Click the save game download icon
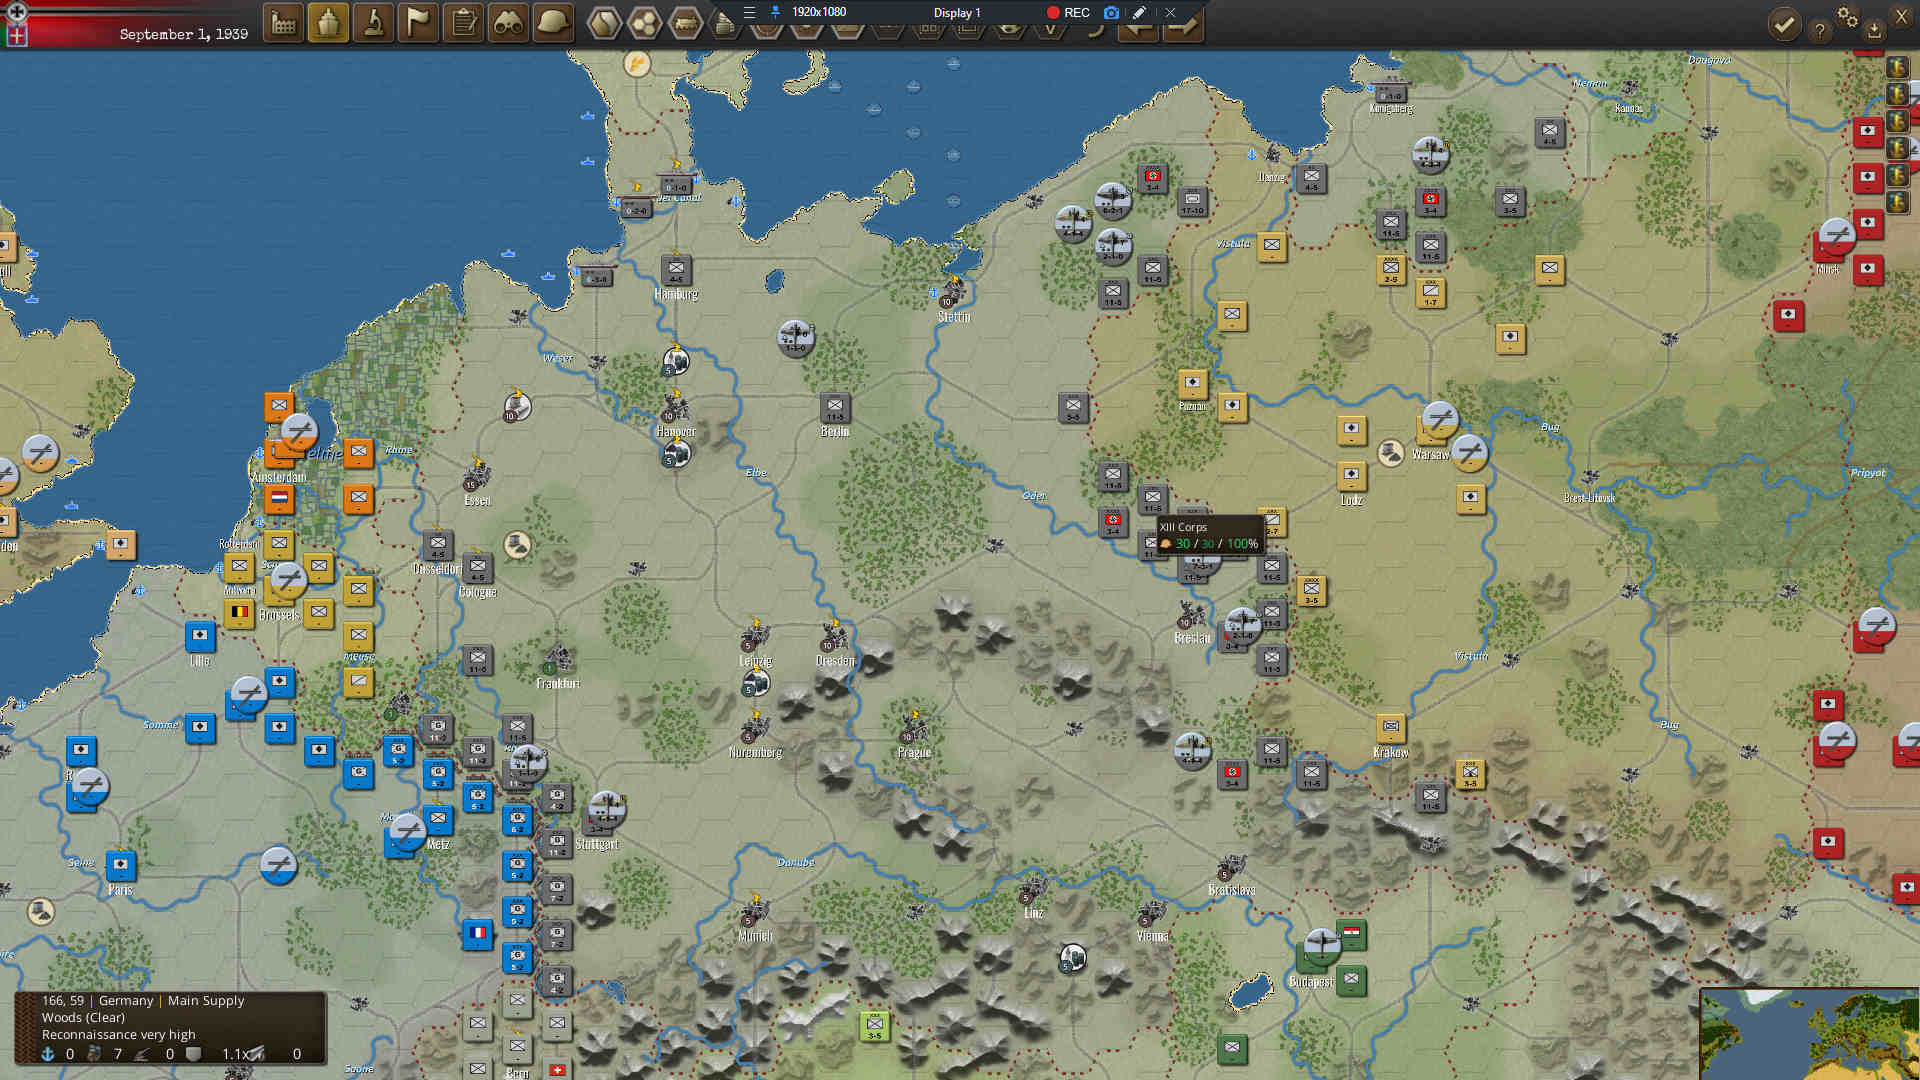Image resolution: width=1920 pixels, height=1080 pixels. click(x=1874, y=31)
